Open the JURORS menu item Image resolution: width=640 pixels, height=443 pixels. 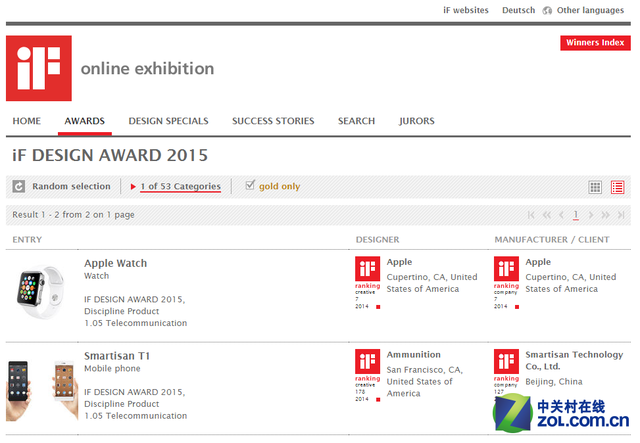(417, 121)
